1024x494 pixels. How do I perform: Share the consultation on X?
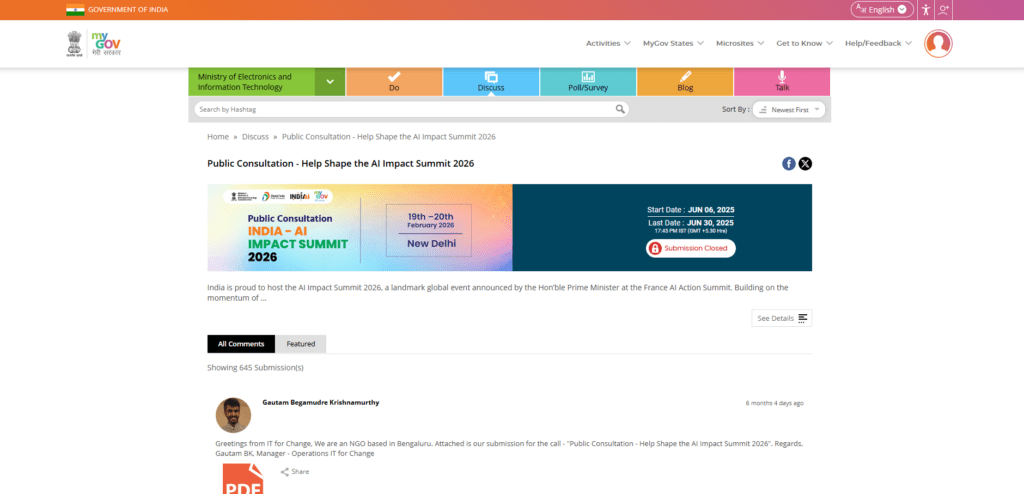click(x=805, y=164)
